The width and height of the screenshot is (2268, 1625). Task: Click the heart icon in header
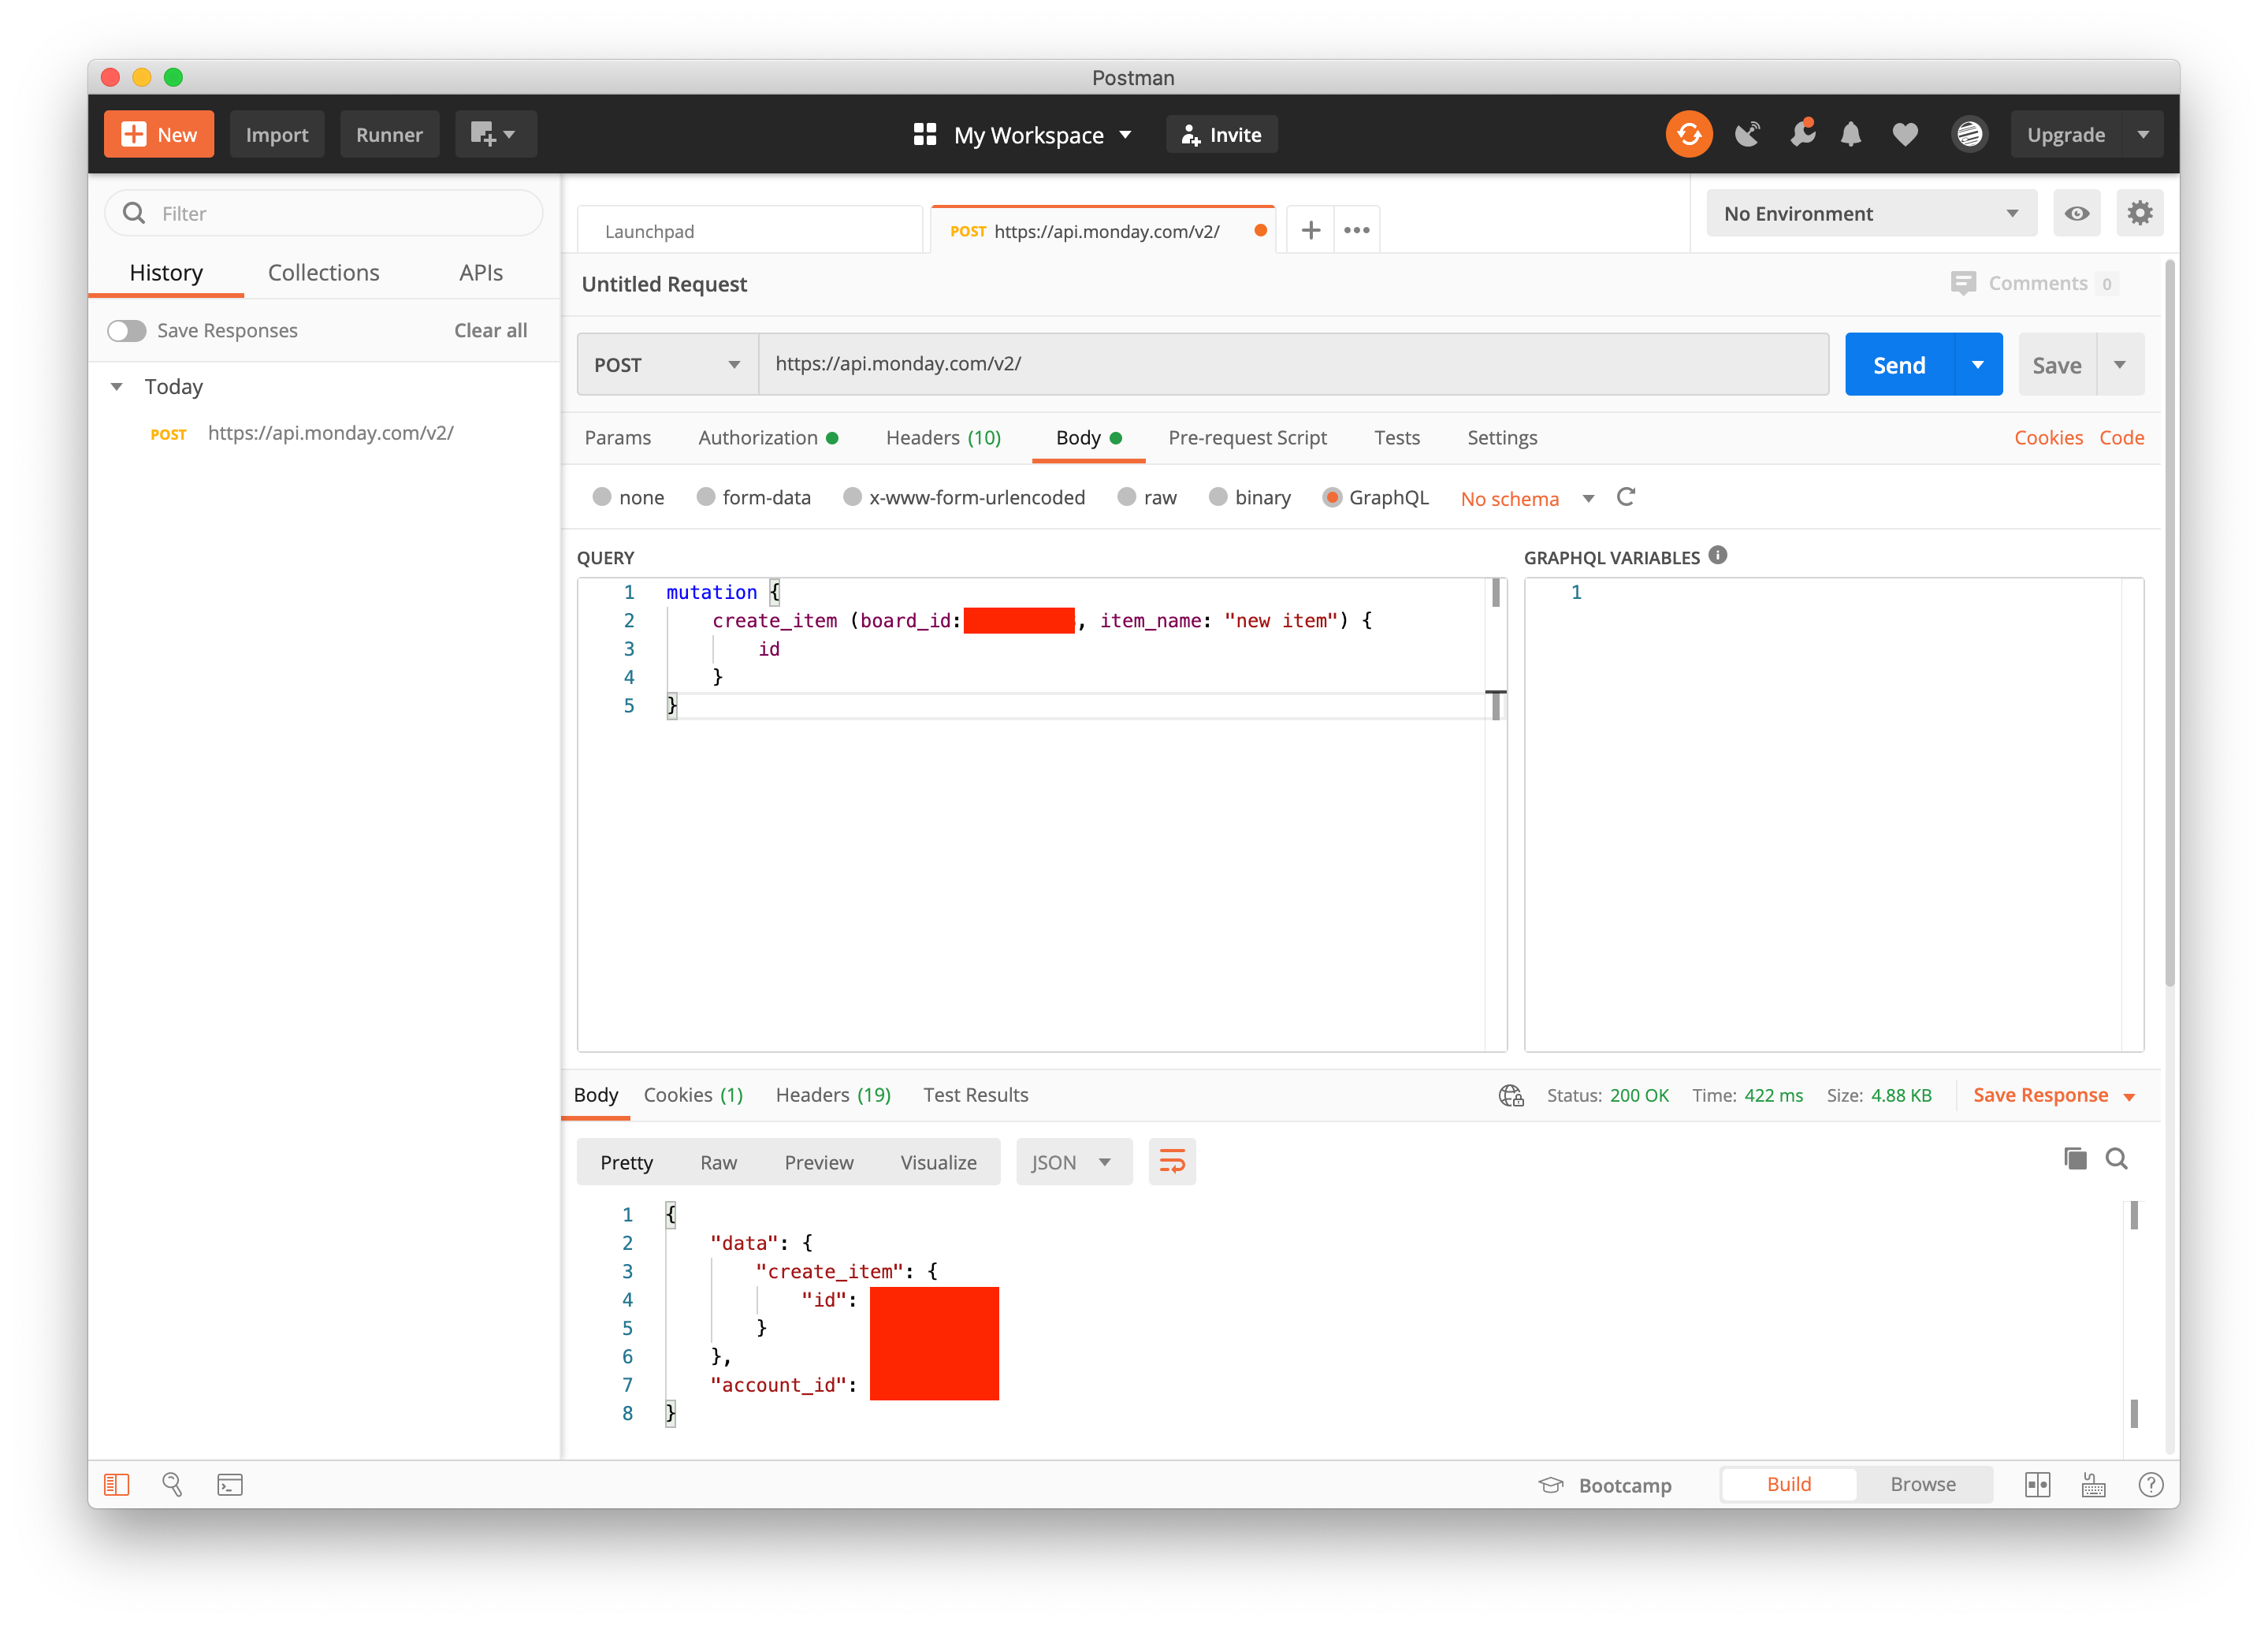(1905, 134)
